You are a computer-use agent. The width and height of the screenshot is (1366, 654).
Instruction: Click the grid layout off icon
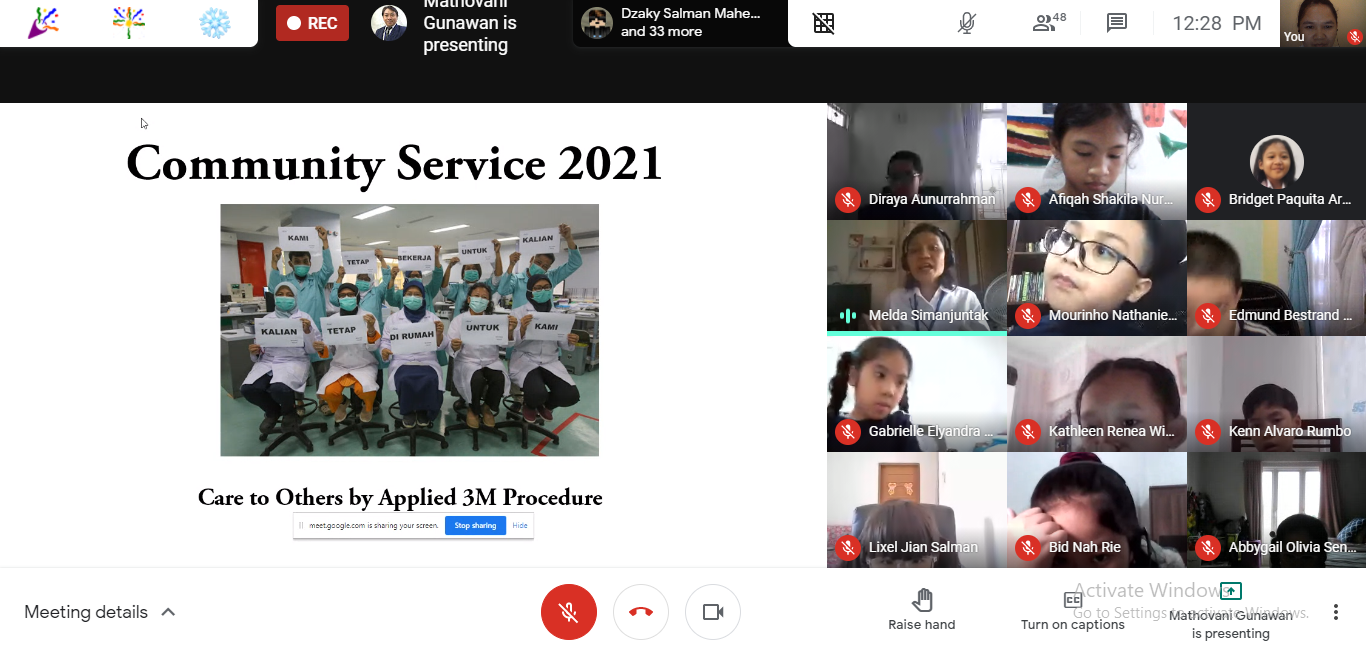(824, 23)
